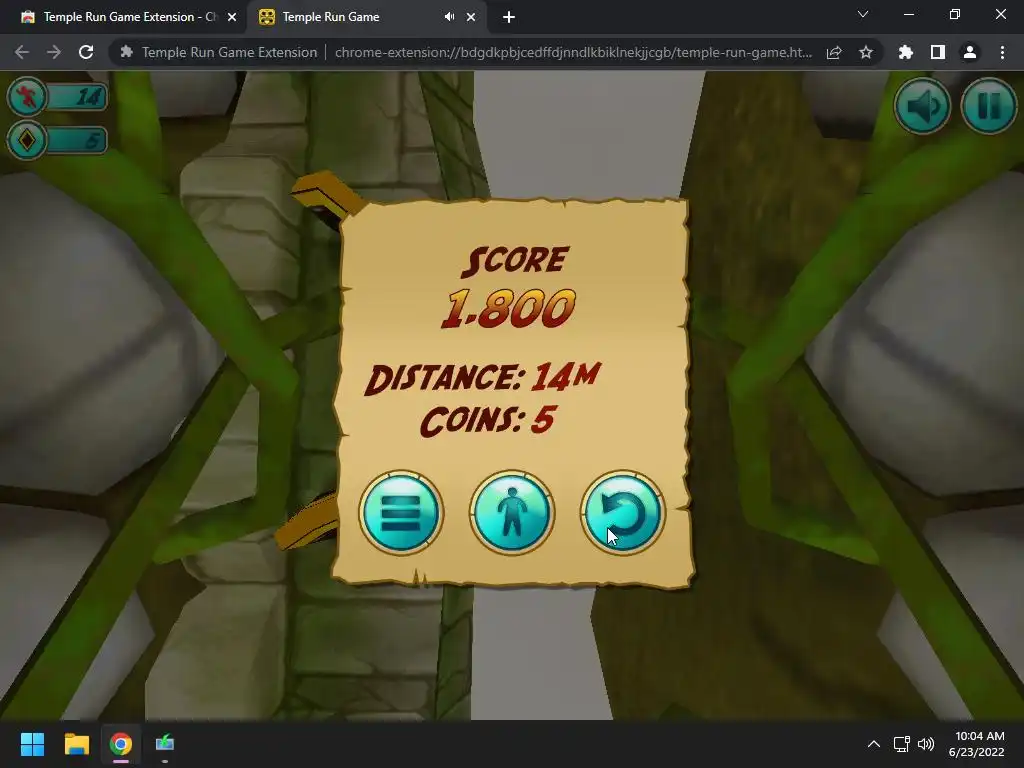Screen dimensions: 1024x768
Task: Open the tab search dropdown arrow
Action: point(863,14)
